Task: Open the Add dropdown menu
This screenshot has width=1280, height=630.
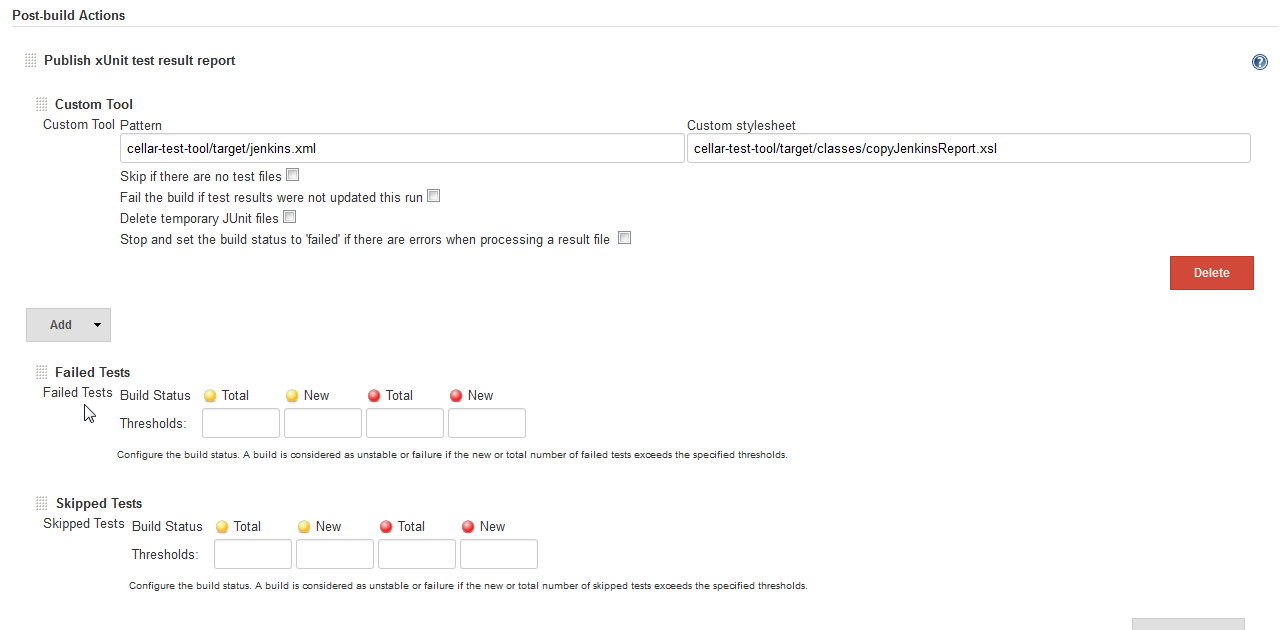Action: [x=68, y=325]
